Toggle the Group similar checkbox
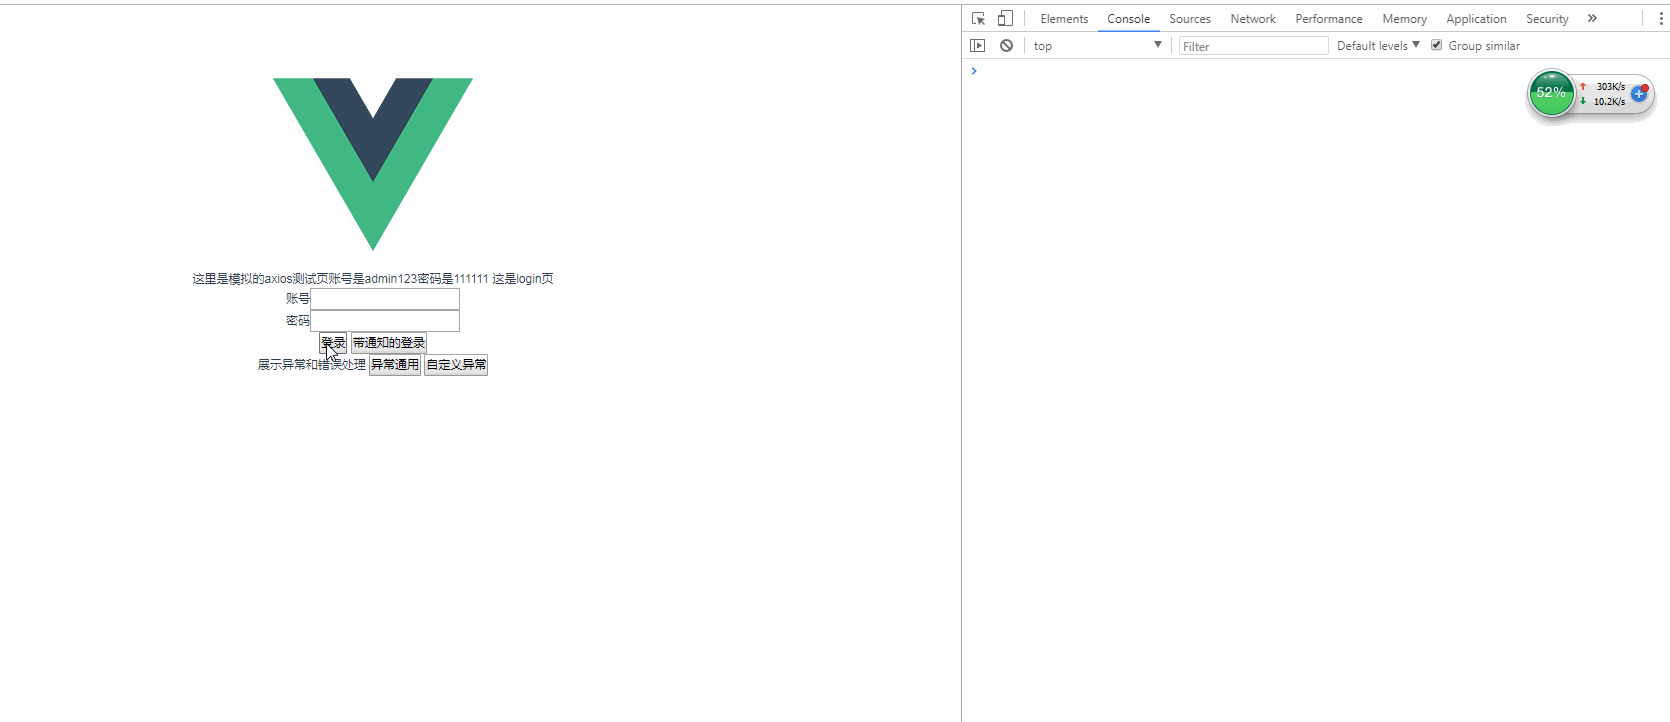 pyautogui.click(x=1437, y=45)
